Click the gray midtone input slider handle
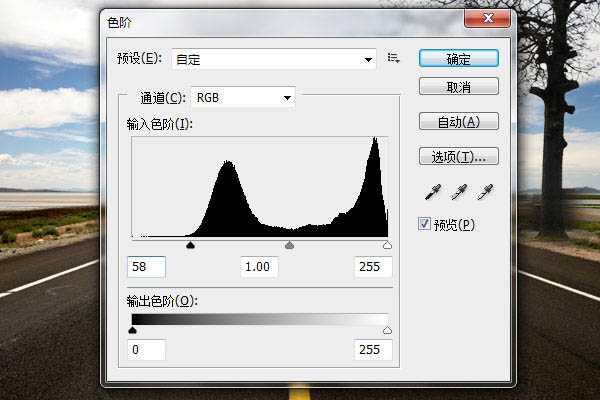 (290, 244)
